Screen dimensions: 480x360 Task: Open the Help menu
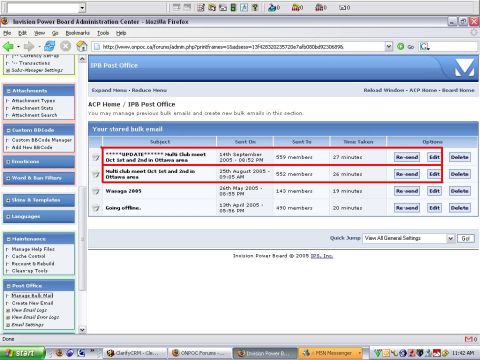click(x=121, y=33)
